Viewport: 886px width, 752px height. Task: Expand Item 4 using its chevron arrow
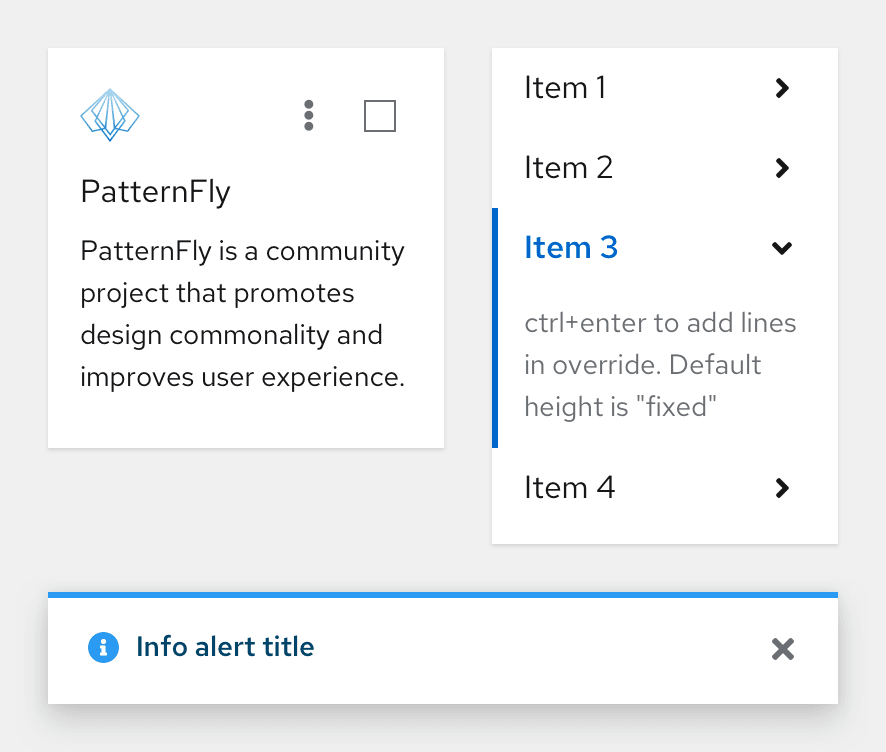click(782, 488)
